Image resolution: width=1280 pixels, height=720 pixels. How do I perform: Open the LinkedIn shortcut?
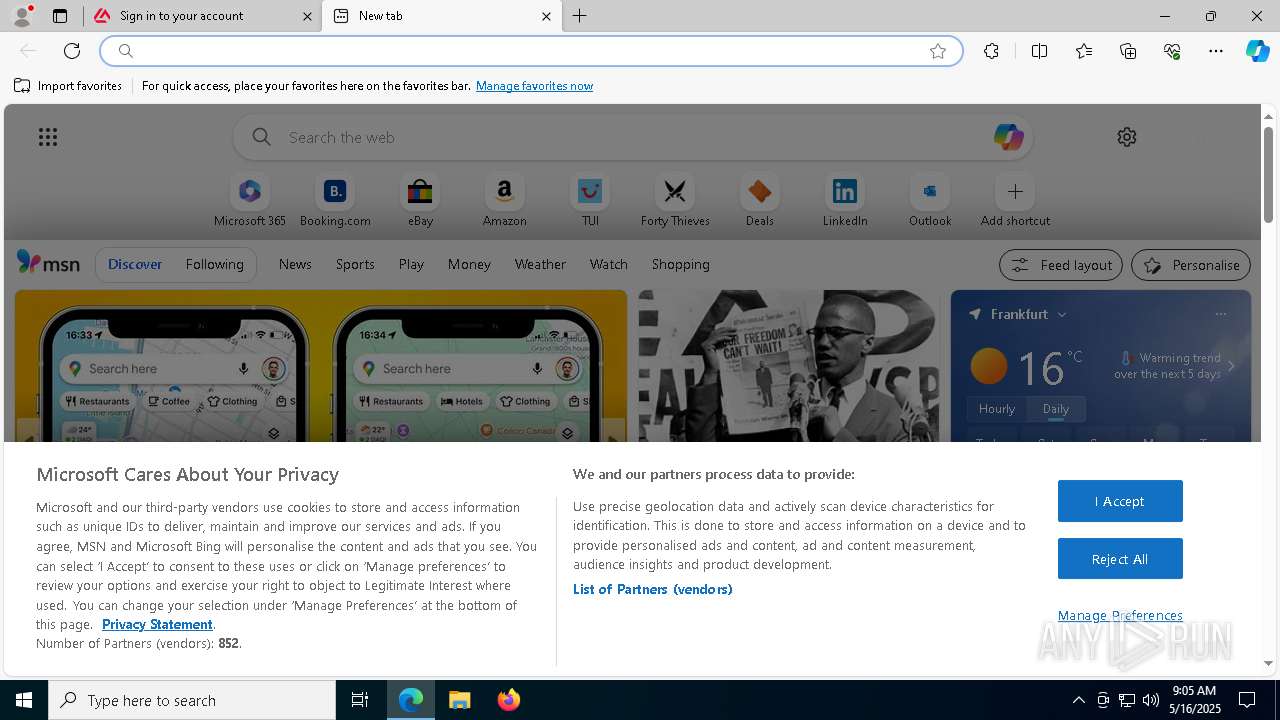point(845,200)
